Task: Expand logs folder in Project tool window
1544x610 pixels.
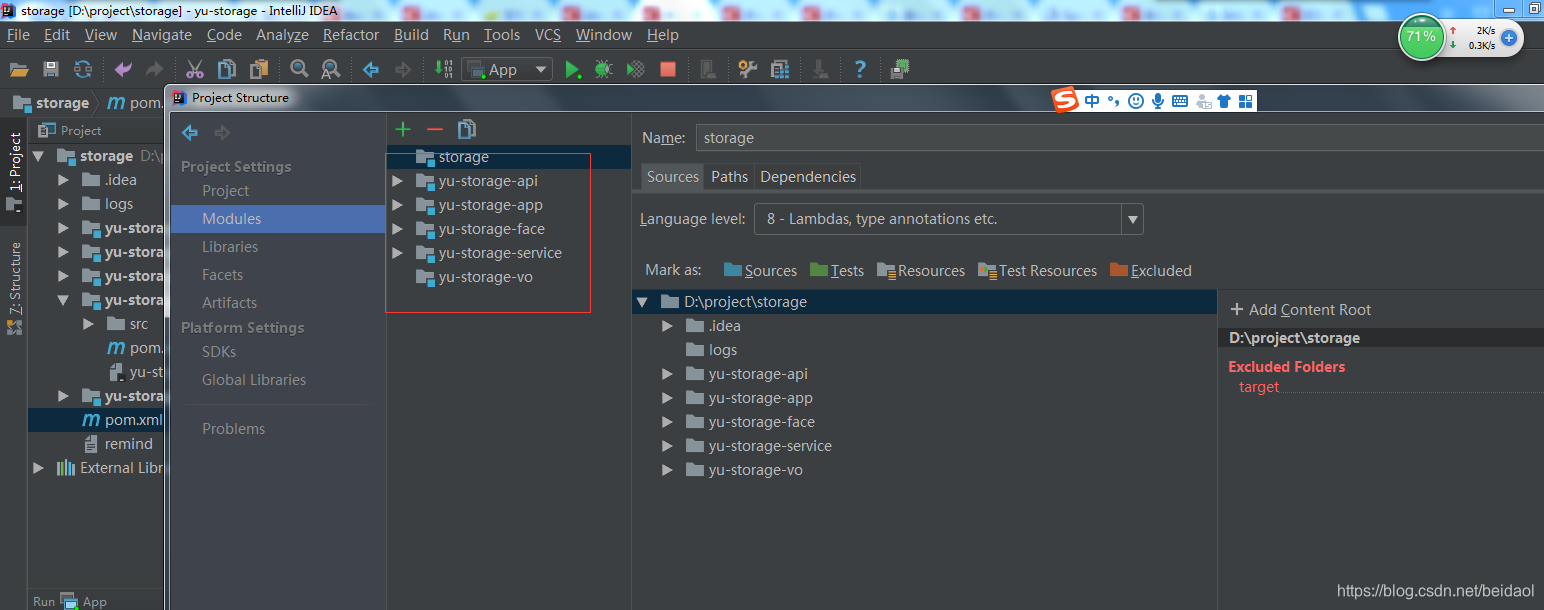Action: [63, 204]
